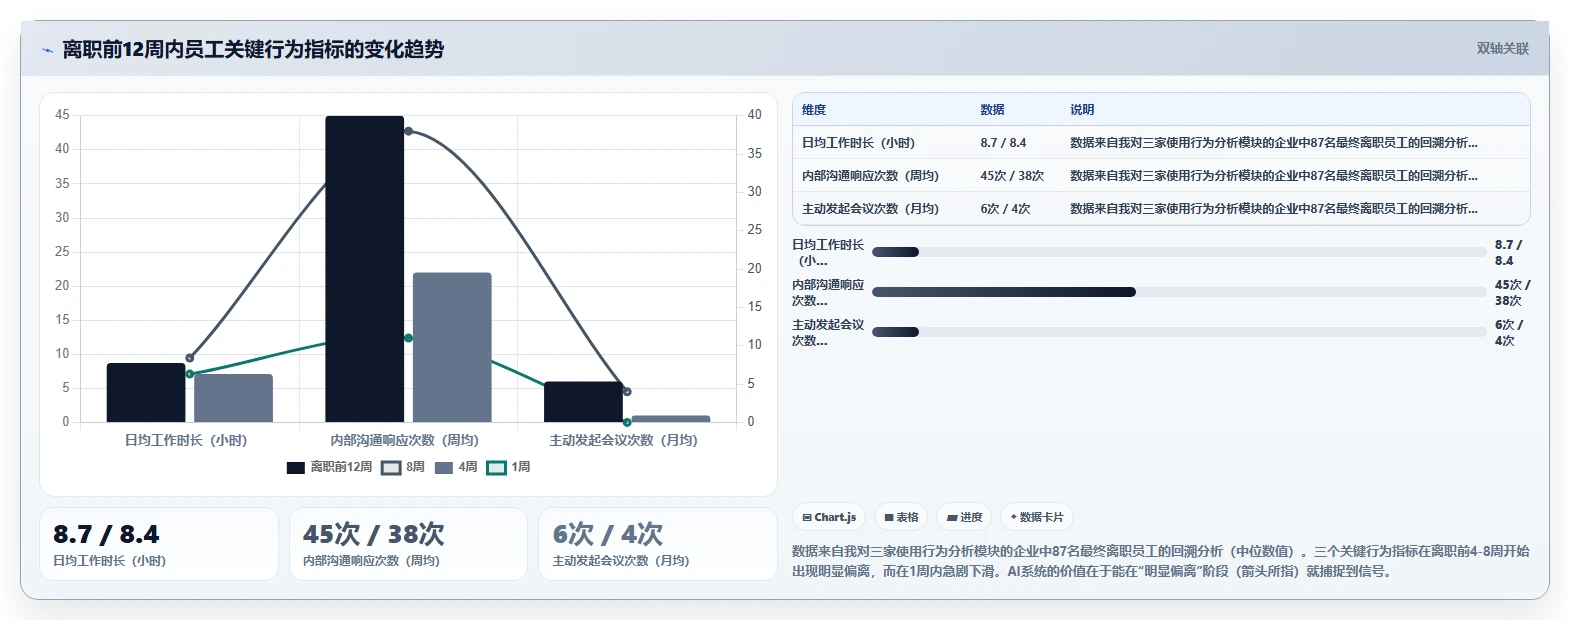
Task: Open the 45次 / 38次 stat card
Action: 408,544
